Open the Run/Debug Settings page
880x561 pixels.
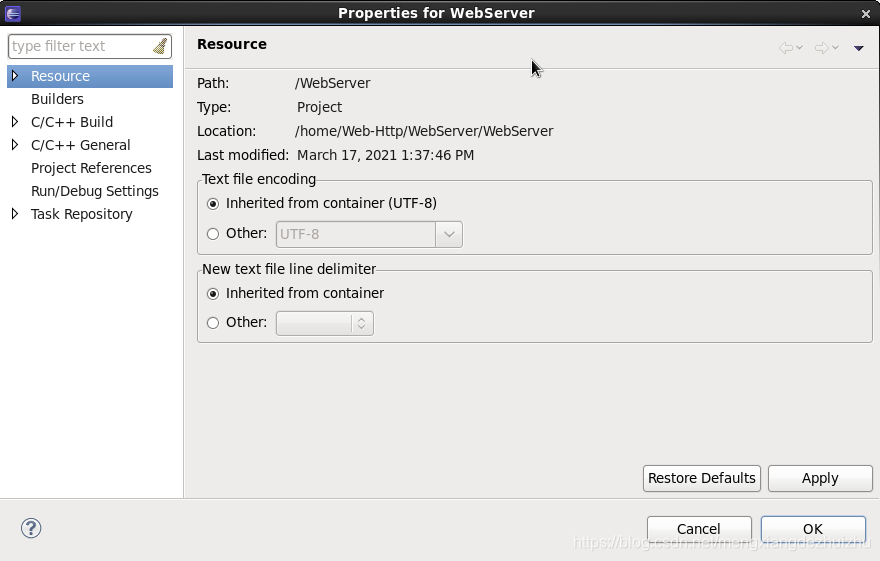coord(95,191)
